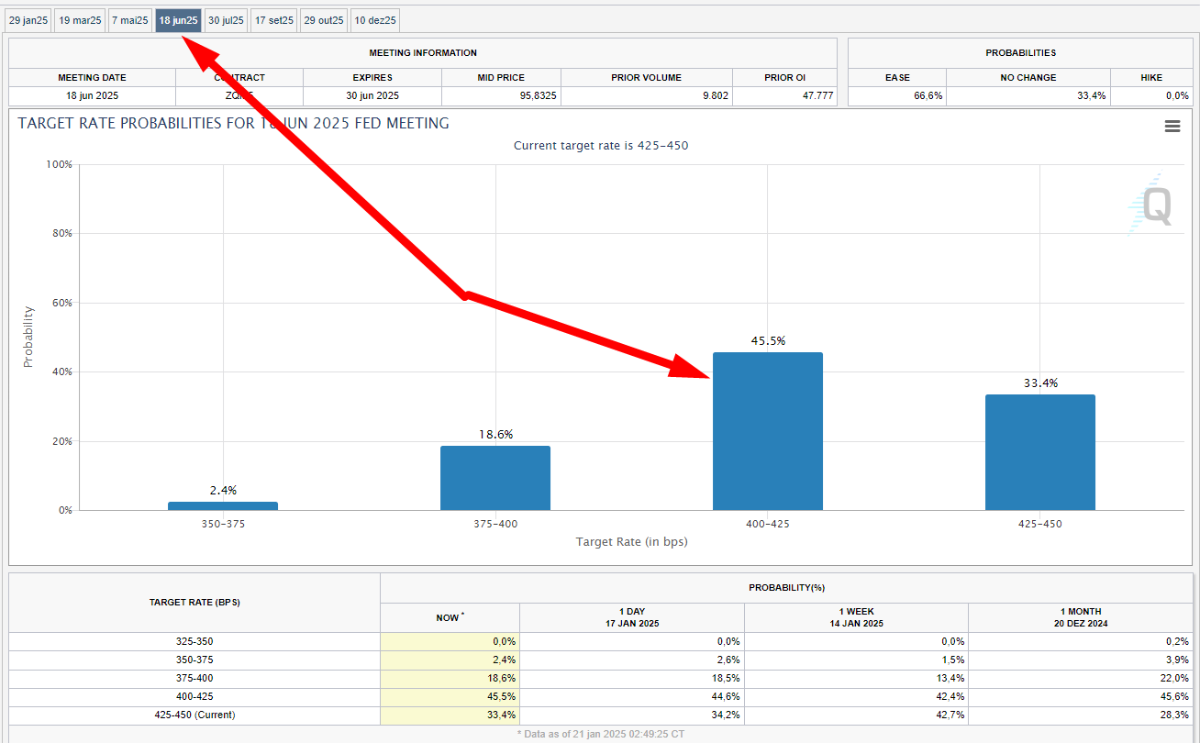Click the 45.5% bar for 400-425

(x=767, y=431)
